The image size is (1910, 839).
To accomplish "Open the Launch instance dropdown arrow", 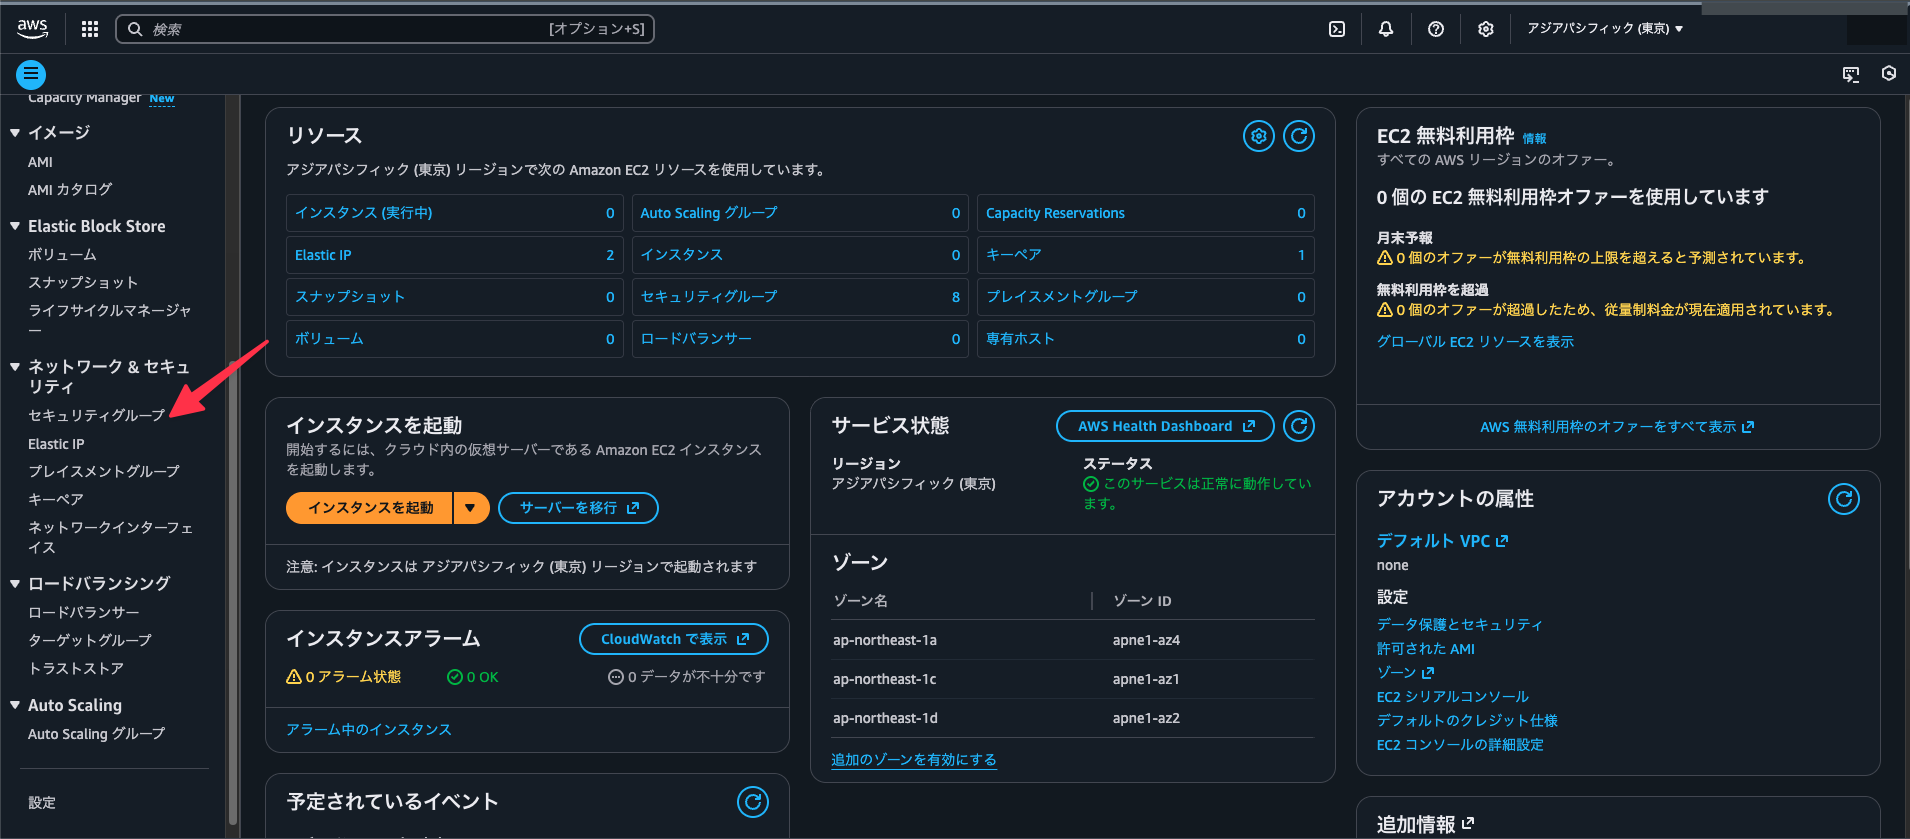I will coord(470,508).
